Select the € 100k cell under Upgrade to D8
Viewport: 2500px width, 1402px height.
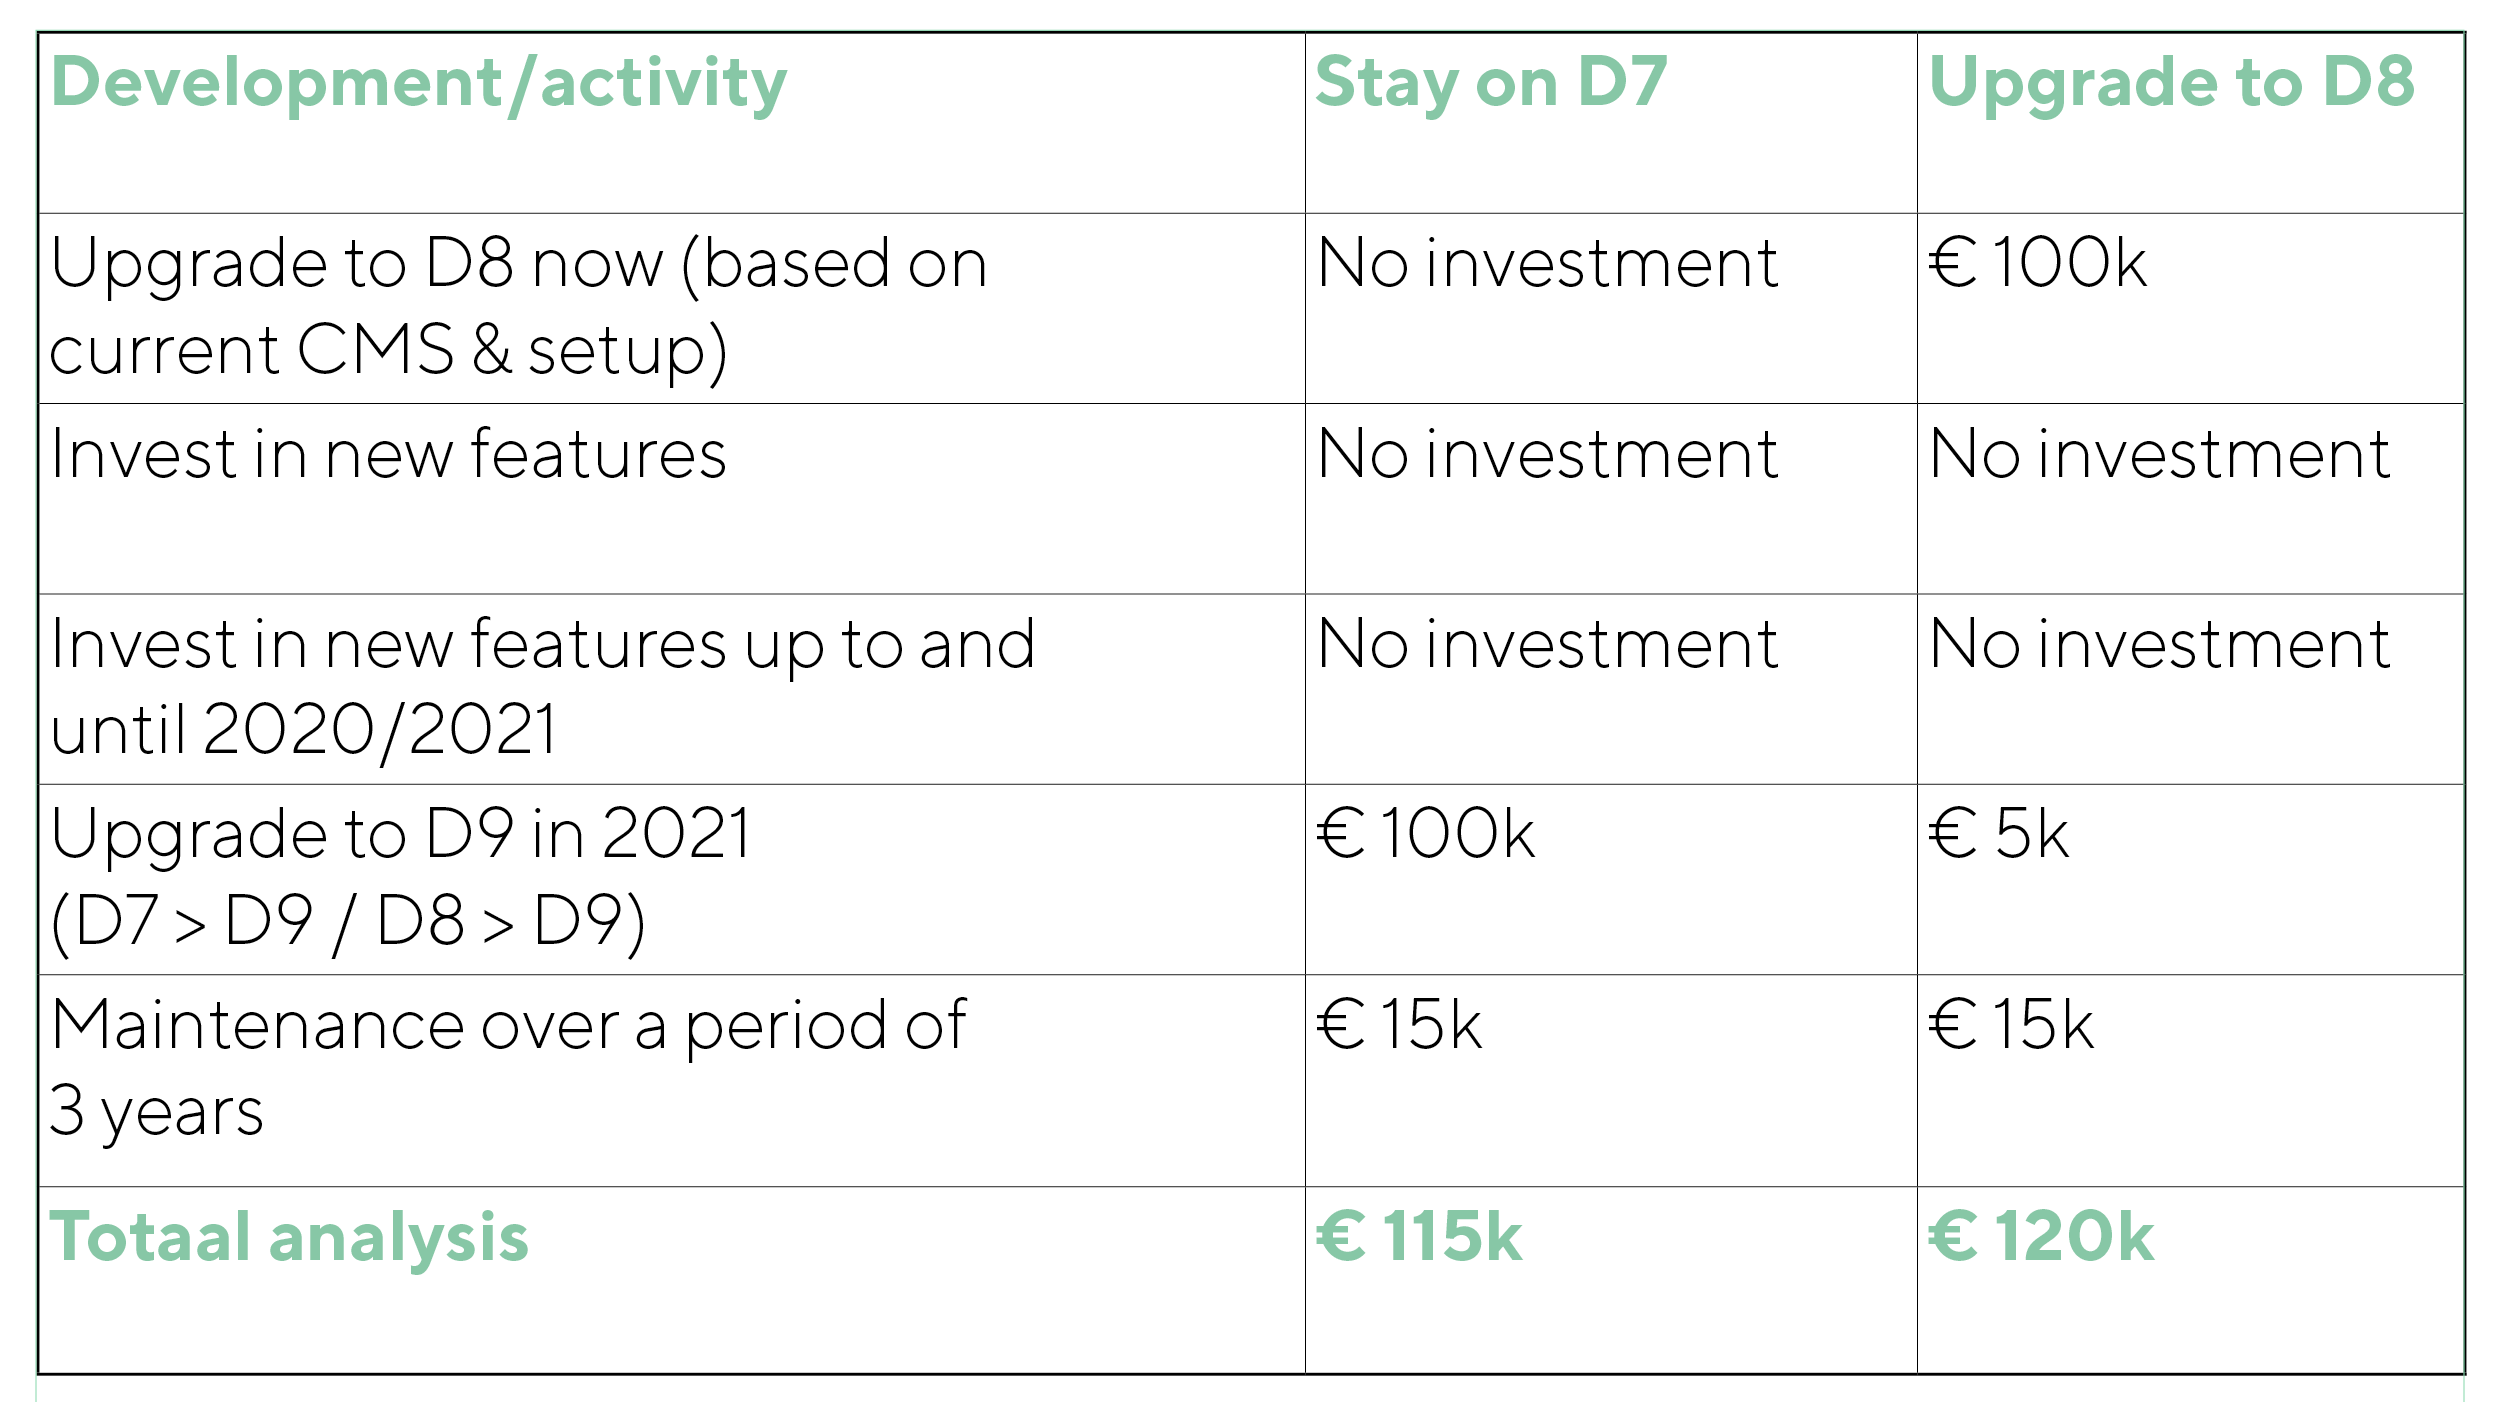(x=2190, y=308)
